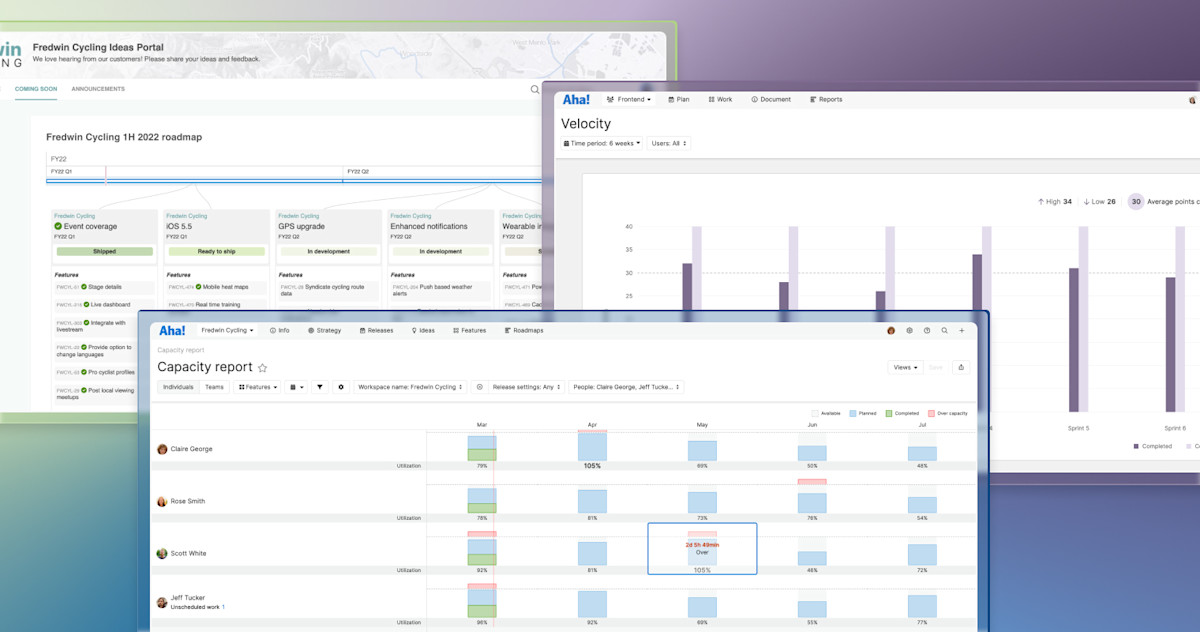The width and height of the screenshot is (1200, 632).
Task: Switch capacity view to Teams
Action: (214, 387)
